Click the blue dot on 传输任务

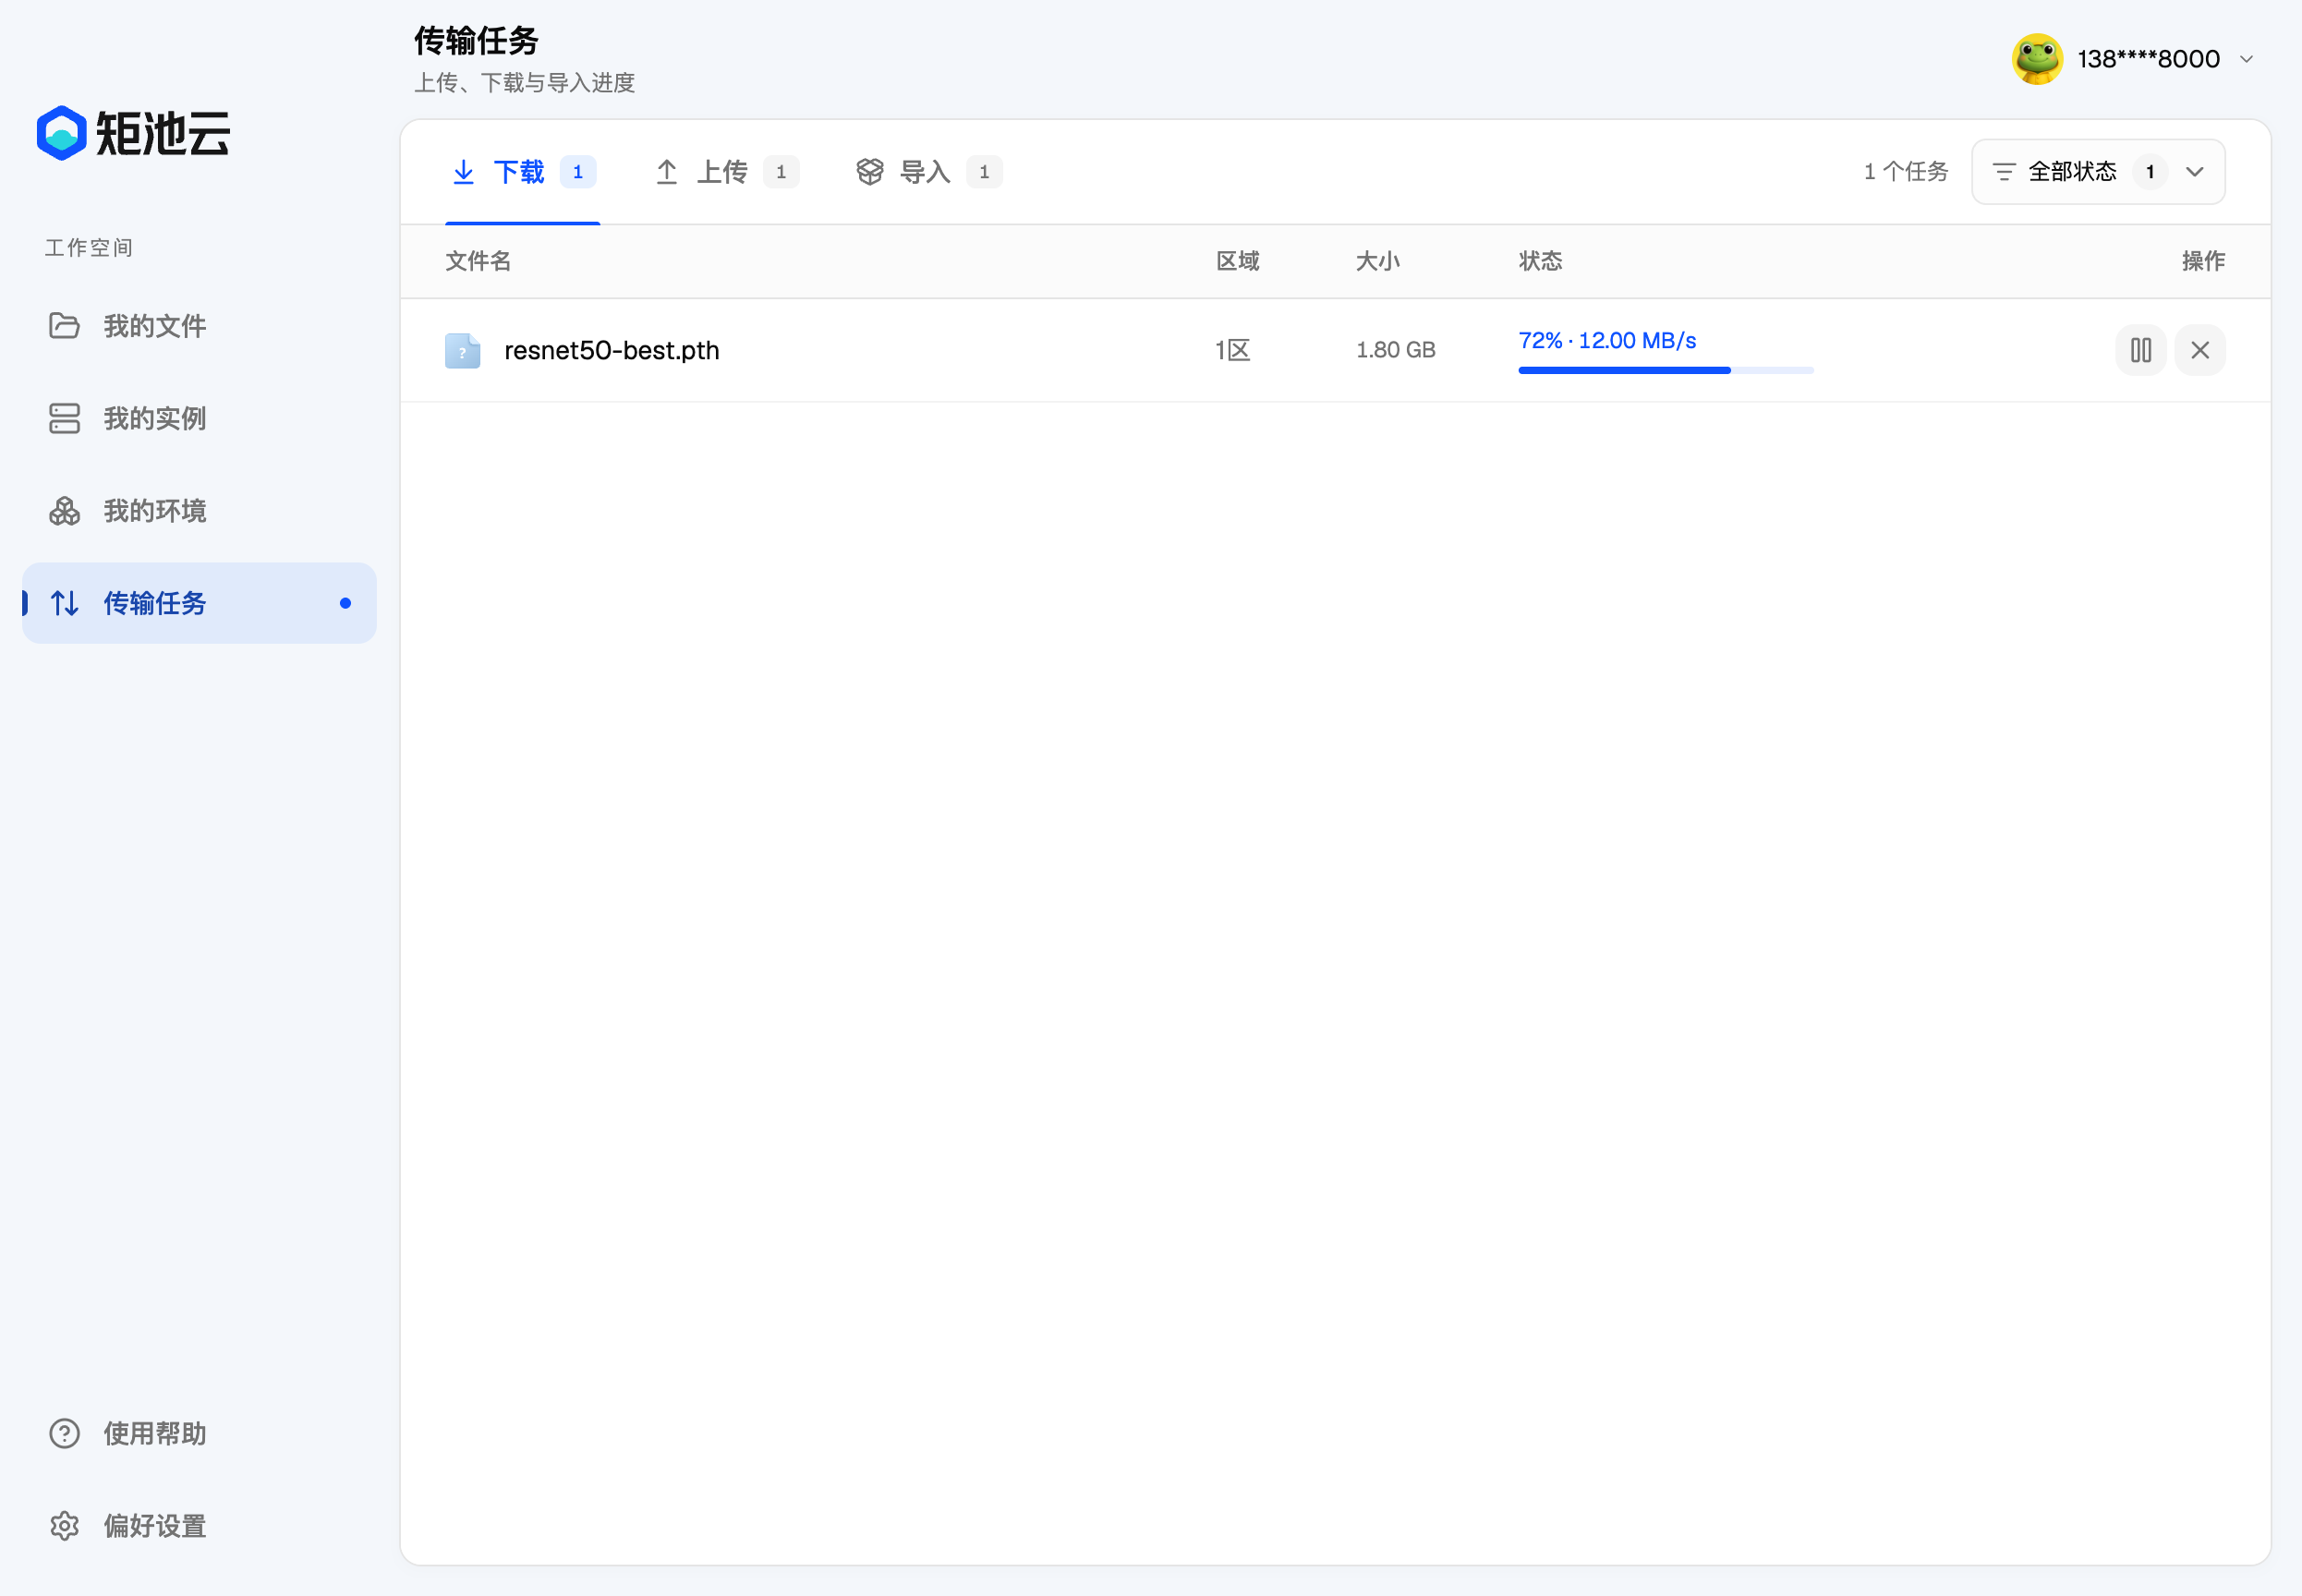click(x=345, y=603)
